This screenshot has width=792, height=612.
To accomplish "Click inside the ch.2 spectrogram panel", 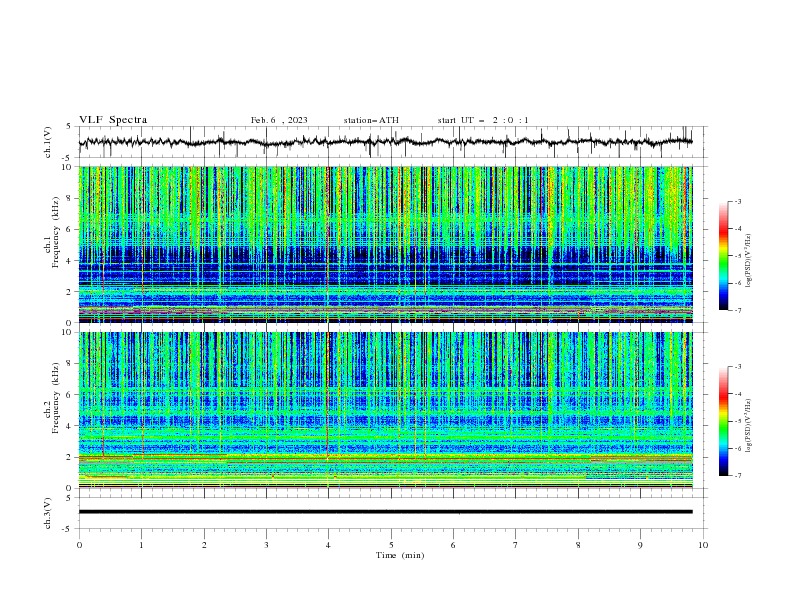I will (385, 410).
